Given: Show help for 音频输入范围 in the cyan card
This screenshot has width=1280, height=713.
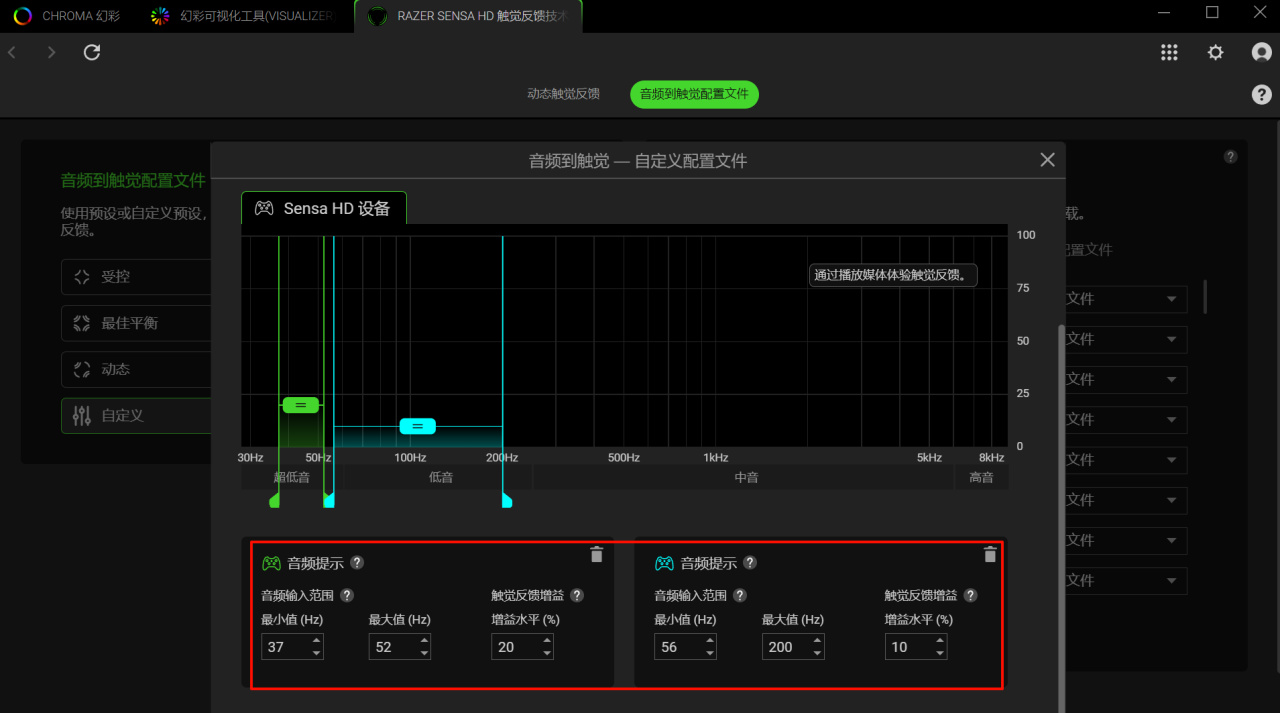Looking at the screenshot, I should tap(740, 595).
